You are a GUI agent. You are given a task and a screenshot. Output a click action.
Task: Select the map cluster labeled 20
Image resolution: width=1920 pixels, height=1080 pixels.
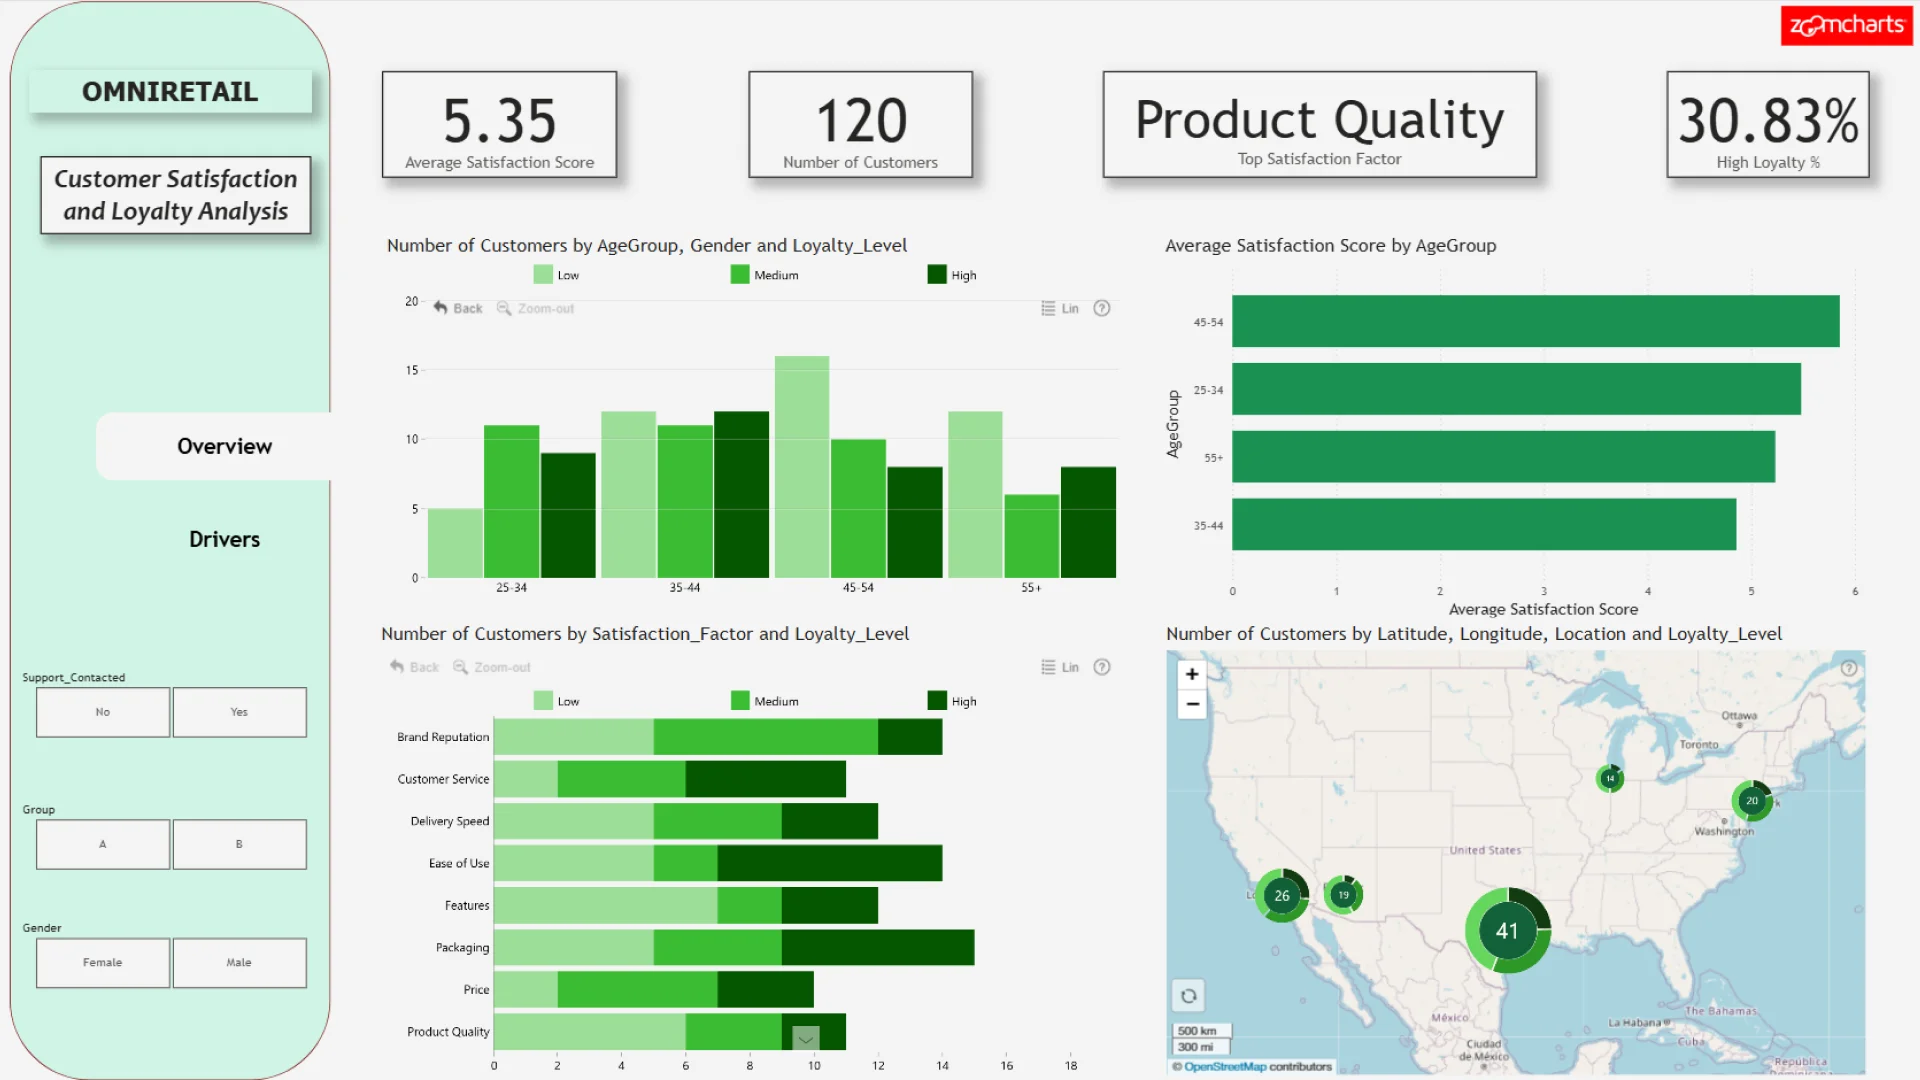pos(1752,800)
